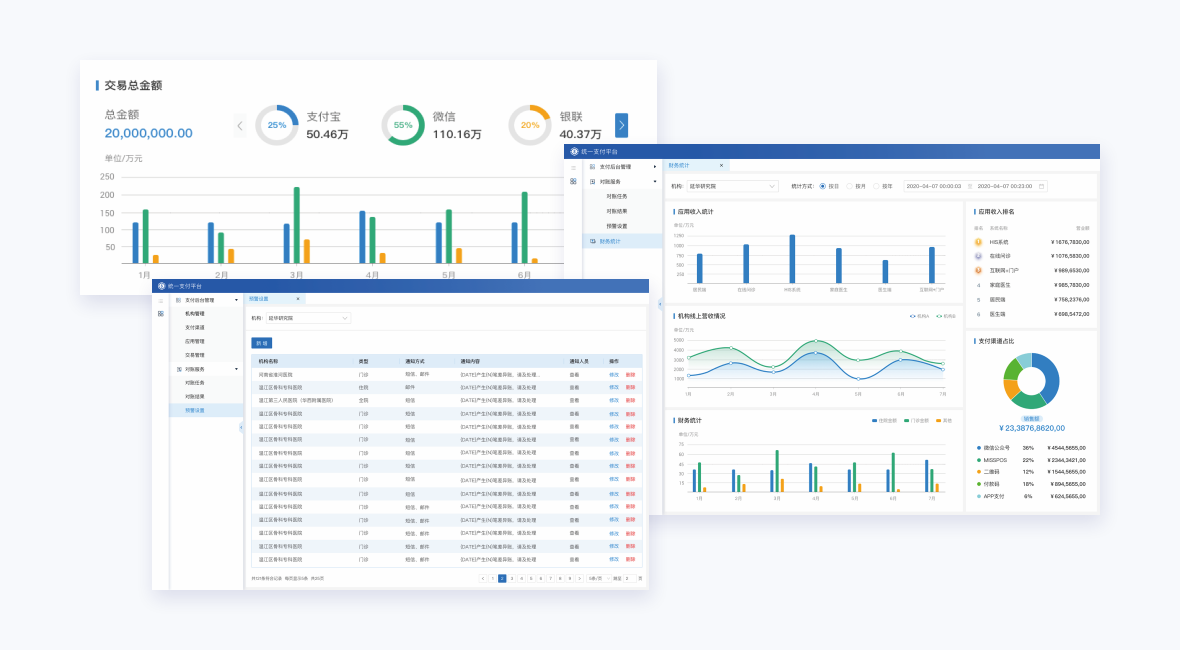Screen dimensions: 1180x650
Task: Select the 按年 radio button
Action: click(x=876, y=186)
